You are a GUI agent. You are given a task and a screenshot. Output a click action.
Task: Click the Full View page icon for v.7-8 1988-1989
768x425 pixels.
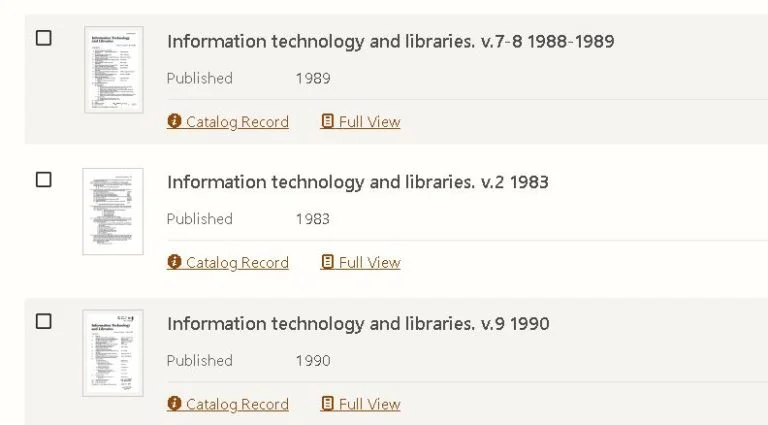point(327,122)
